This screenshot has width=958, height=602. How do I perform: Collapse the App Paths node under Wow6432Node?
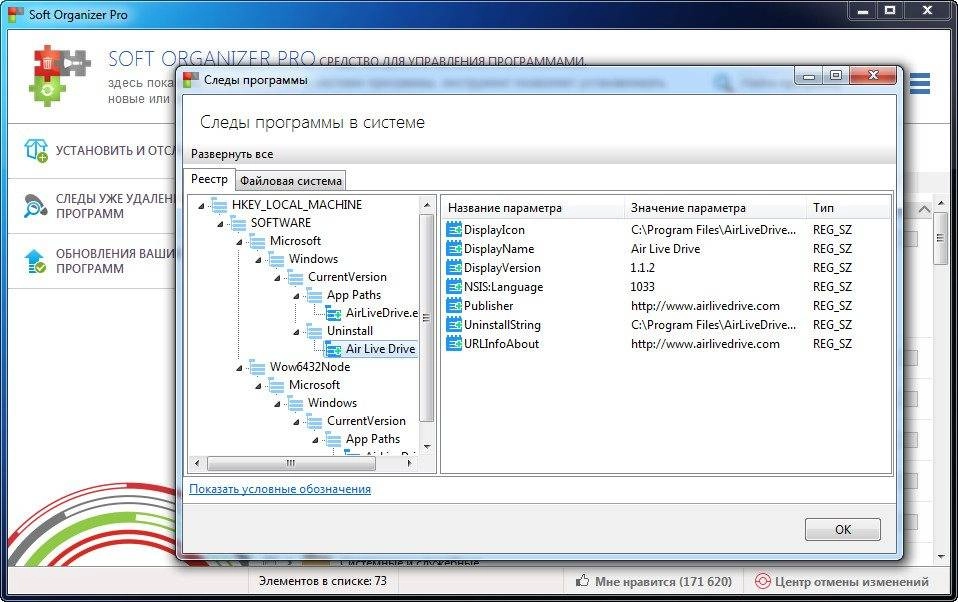click(315, 440)
